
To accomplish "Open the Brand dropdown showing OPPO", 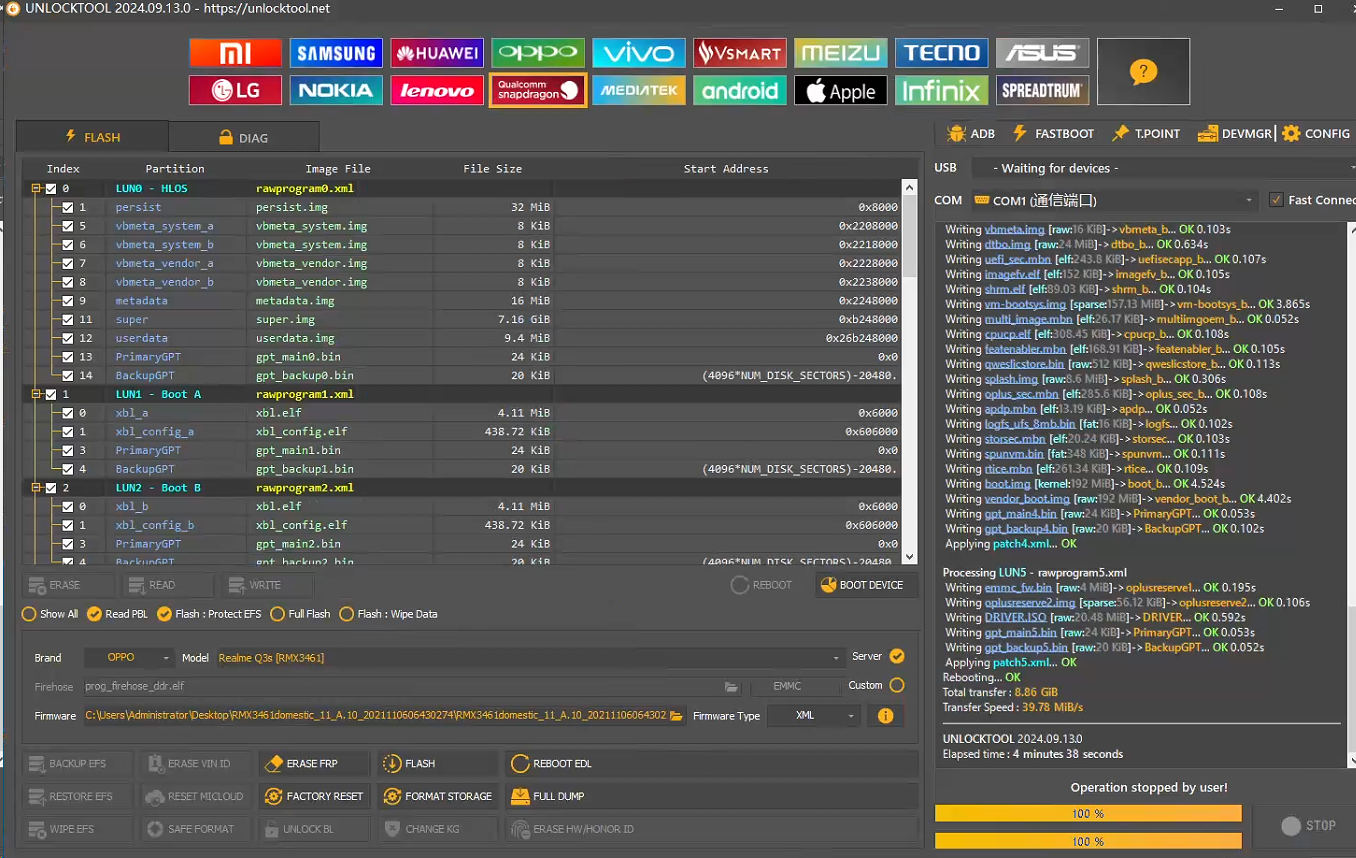I will click(128, 658).
